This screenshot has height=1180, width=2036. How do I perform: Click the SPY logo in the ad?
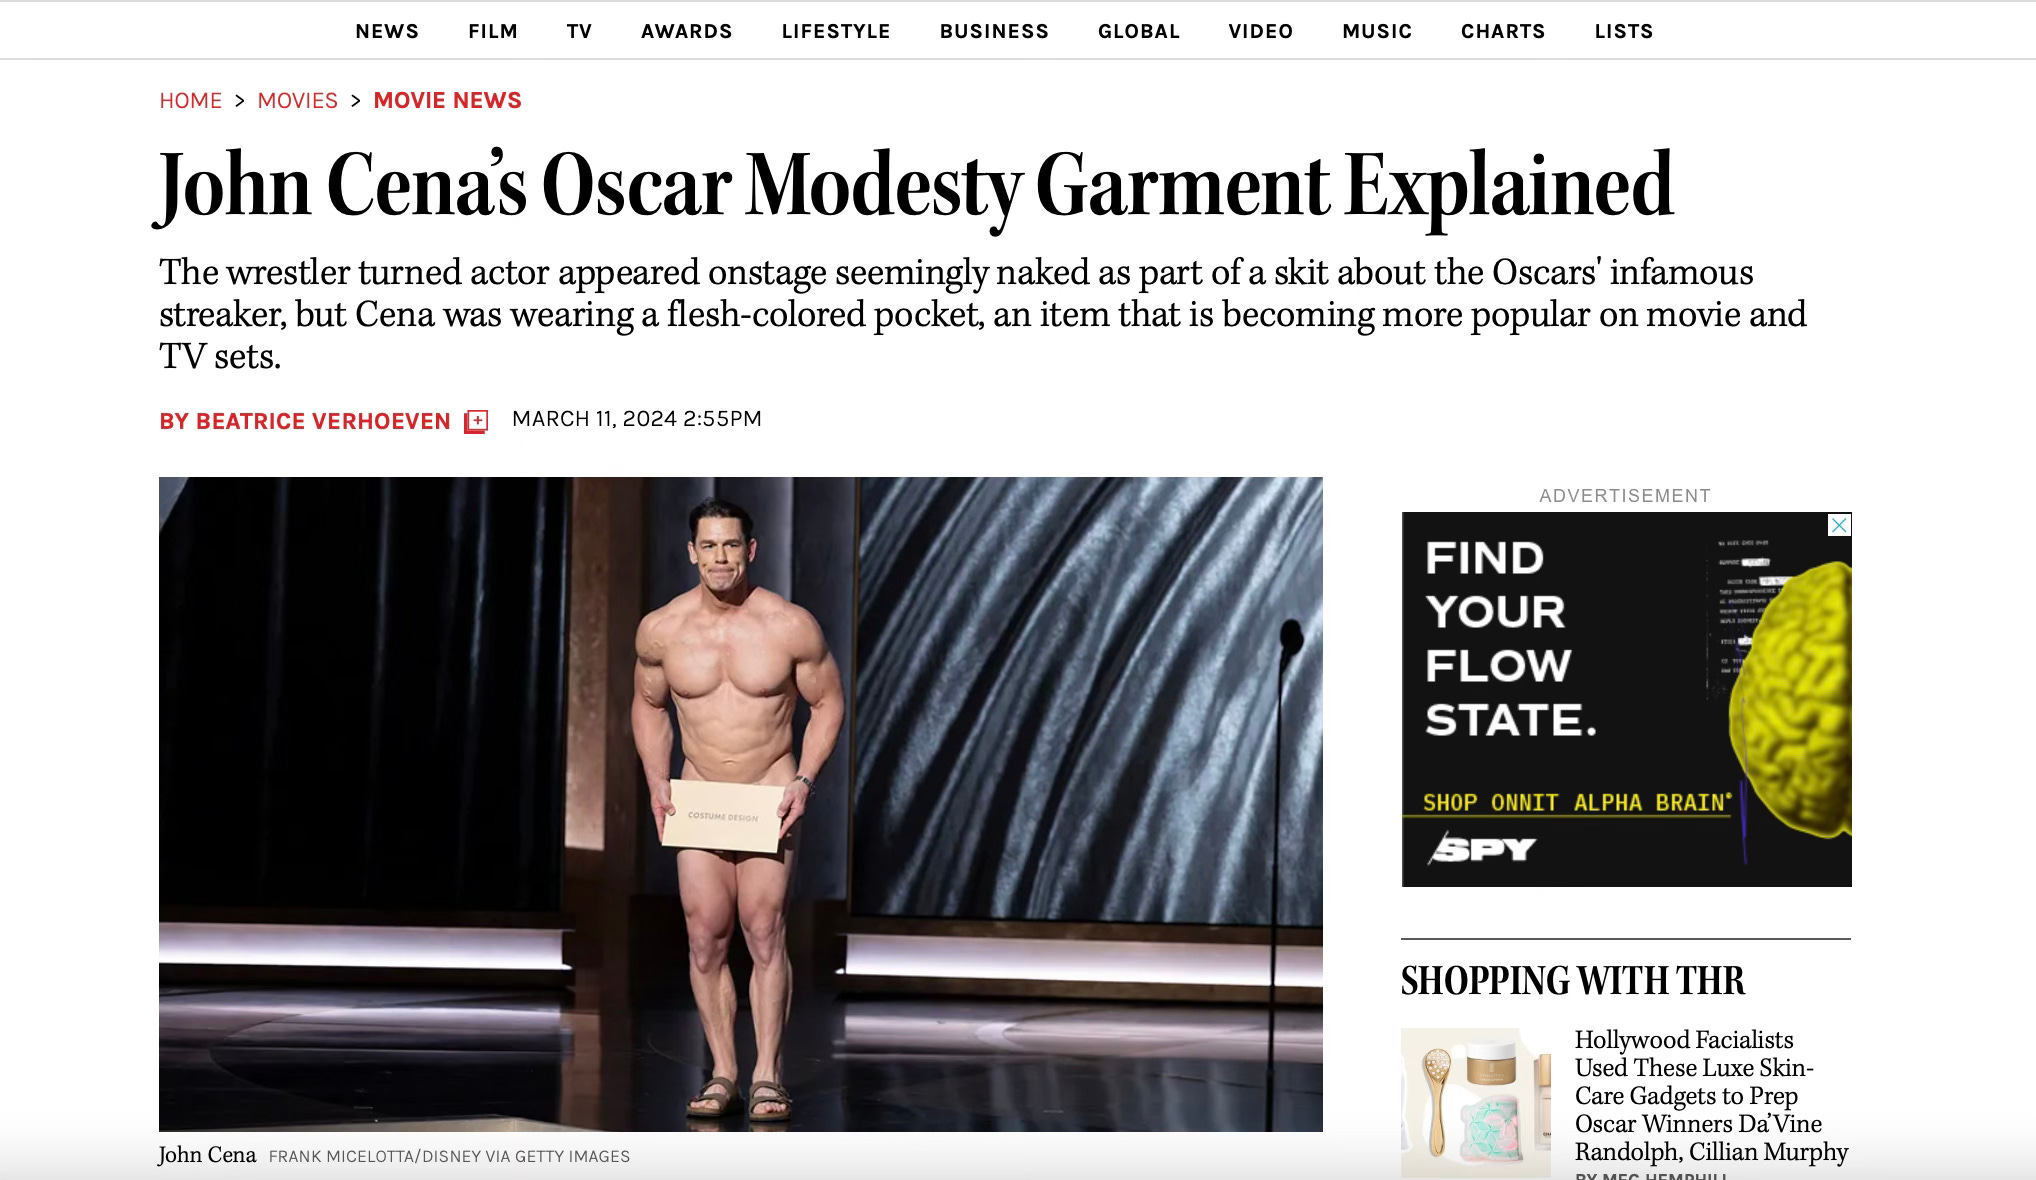[x=1482, y=850]
